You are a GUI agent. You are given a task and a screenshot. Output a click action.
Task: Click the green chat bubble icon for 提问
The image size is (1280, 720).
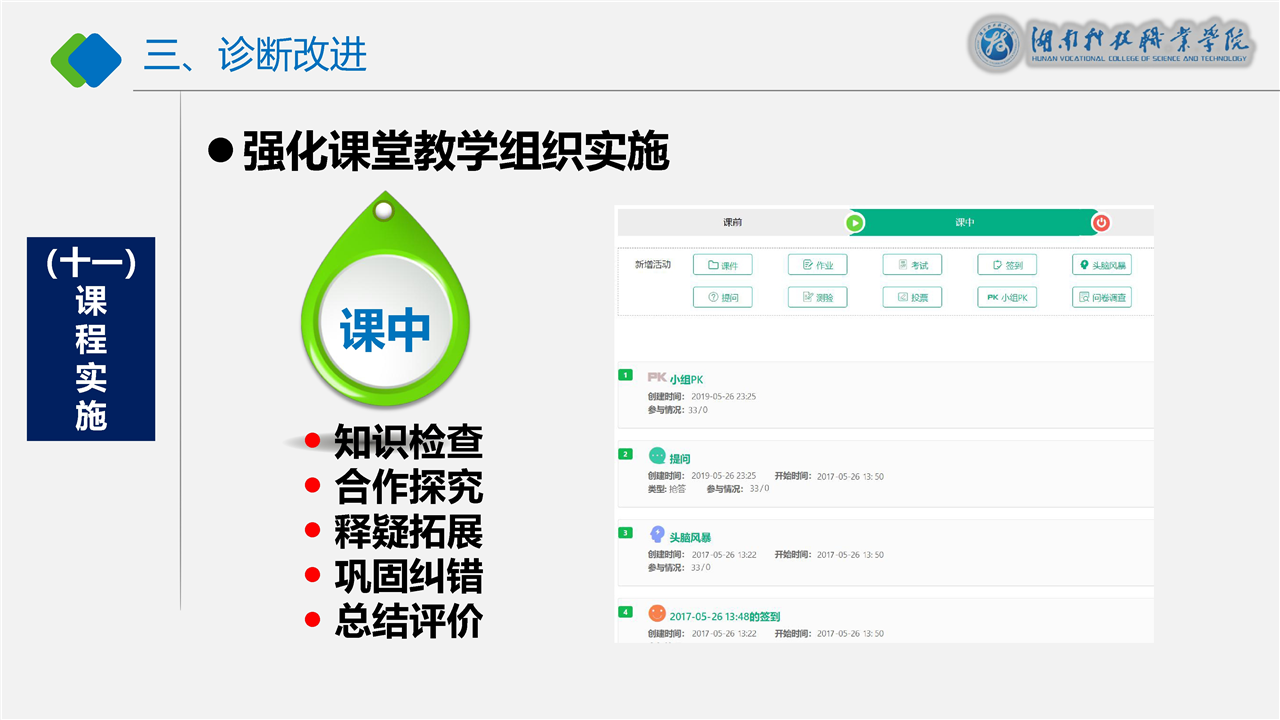657,456
